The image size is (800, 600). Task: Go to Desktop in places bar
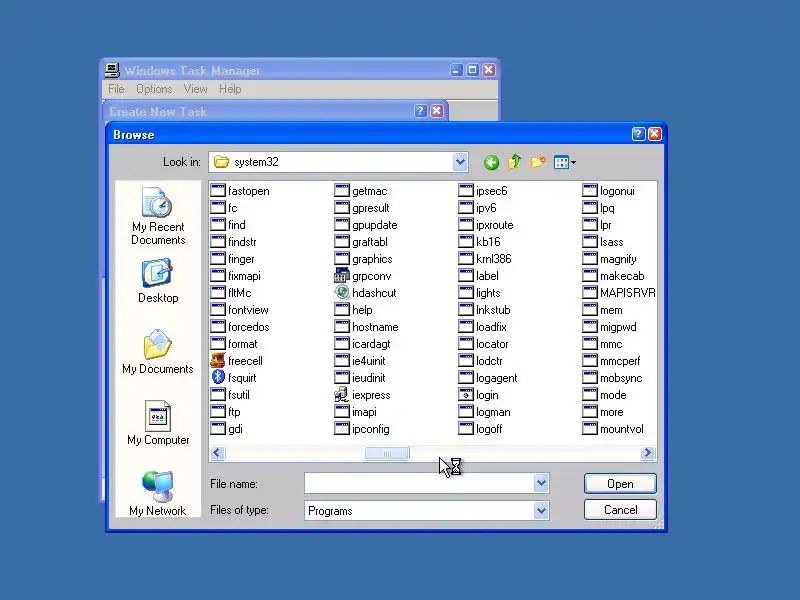[158, 281]
